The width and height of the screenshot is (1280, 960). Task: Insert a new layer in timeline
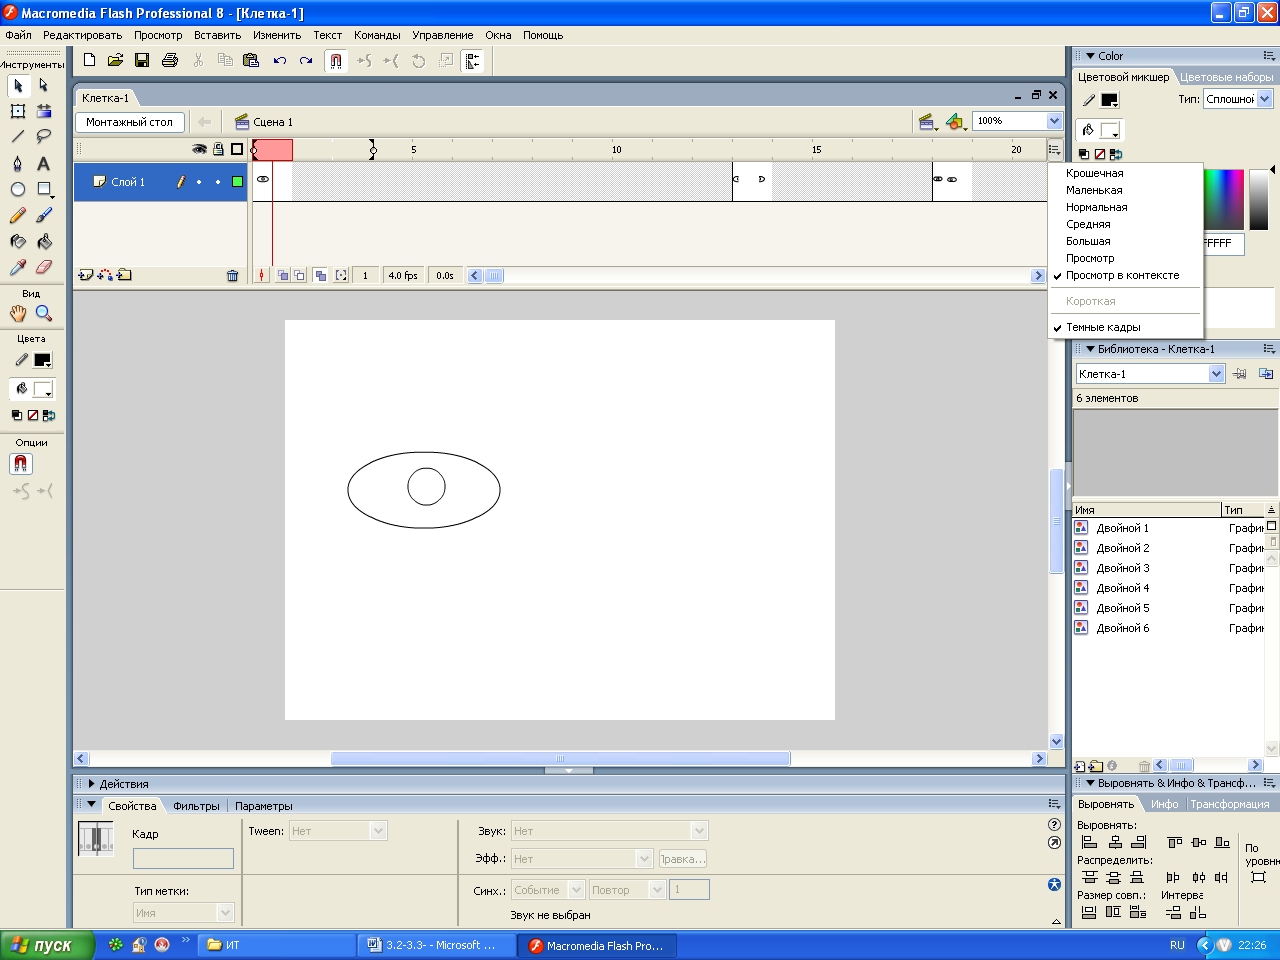(x=85, y=275)
